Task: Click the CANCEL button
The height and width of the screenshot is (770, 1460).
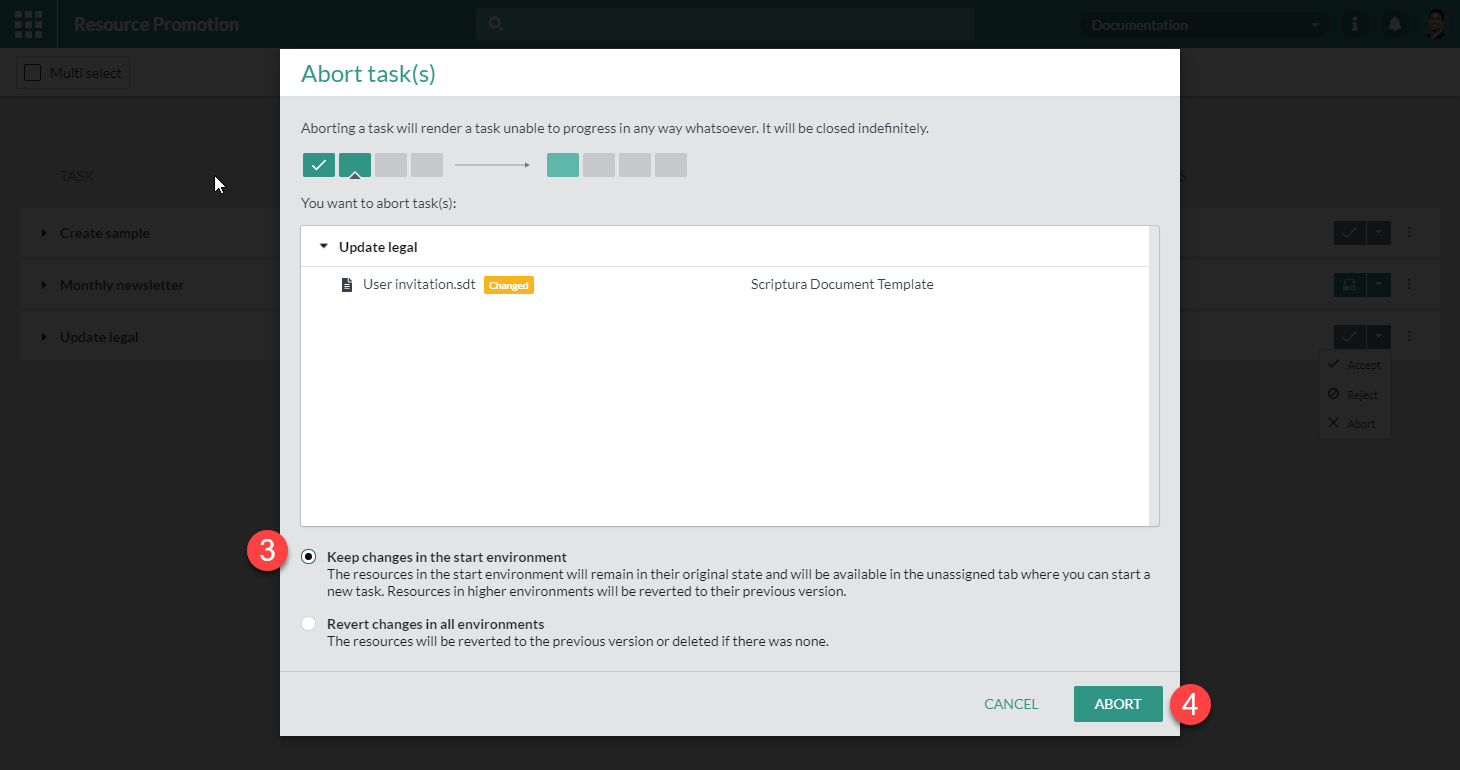Action: [1011, 704]
